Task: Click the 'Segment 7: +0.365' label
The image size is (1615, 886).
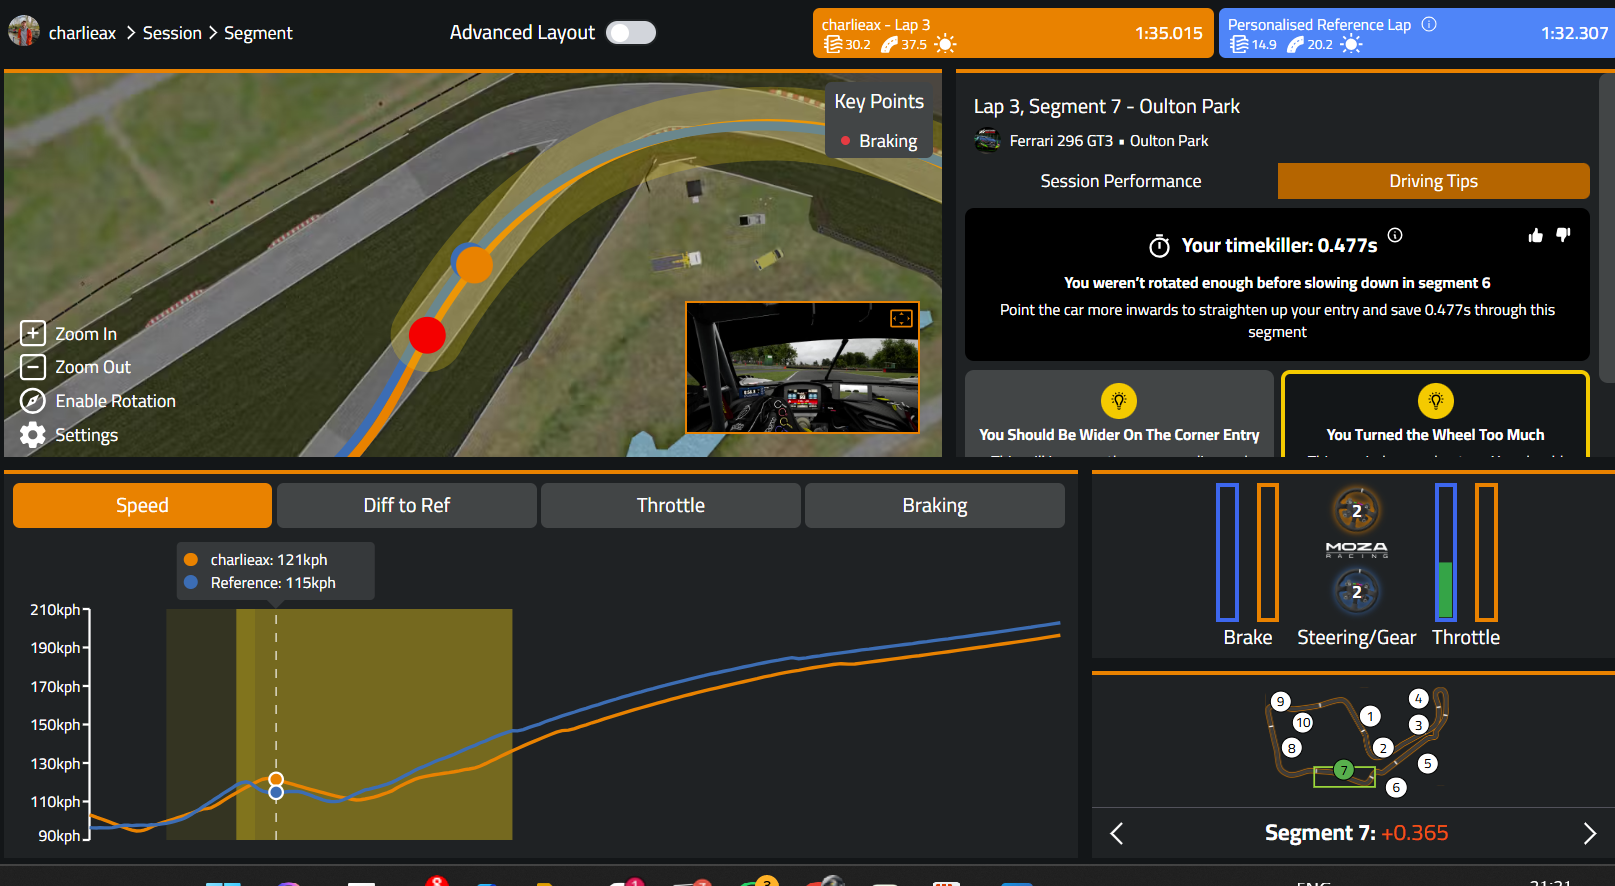Action: click(x=1356, y=833)
